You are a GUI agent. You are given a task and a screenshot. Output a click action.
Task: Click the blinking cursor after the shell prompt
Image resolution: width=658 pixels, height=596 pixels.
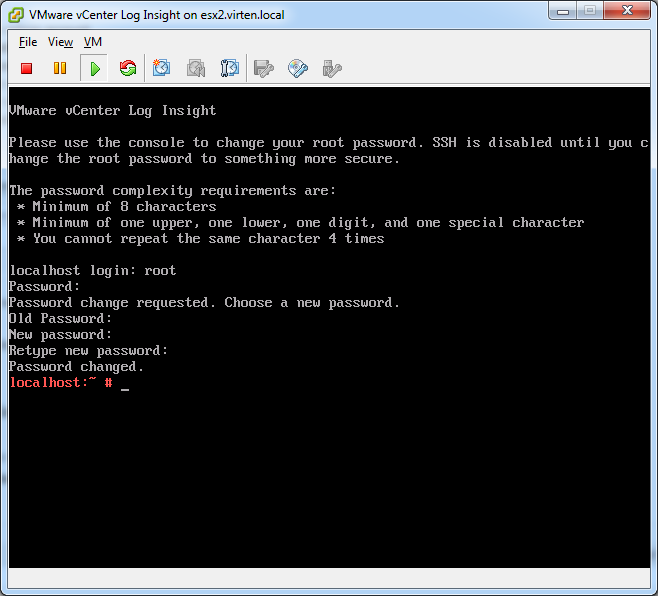[125, 389]
